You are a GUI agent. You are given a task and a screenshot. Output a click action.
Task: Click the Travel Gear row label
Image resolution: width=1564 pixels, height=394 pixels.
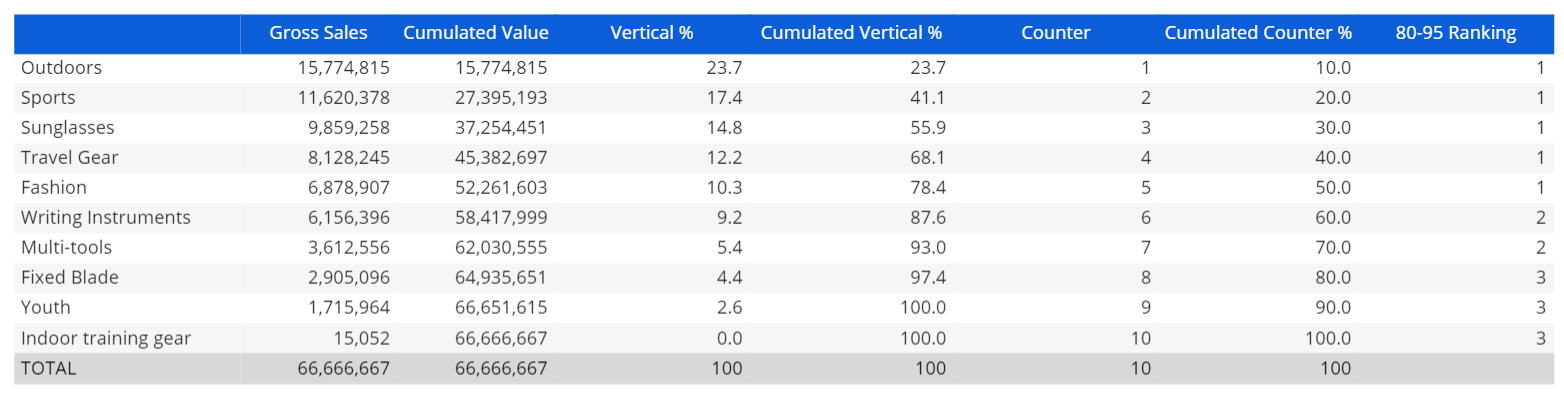pyautogui.click(x=70, y=158)
